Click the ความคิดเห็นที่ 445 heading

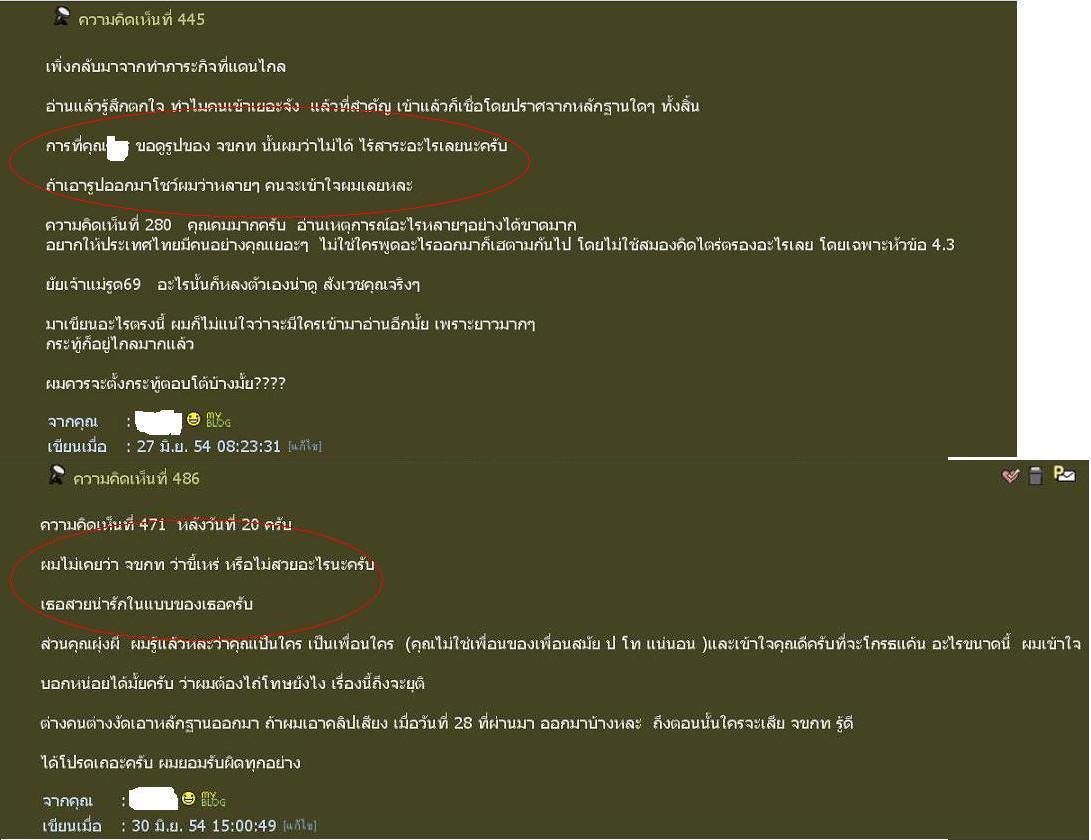pos(141,19)
